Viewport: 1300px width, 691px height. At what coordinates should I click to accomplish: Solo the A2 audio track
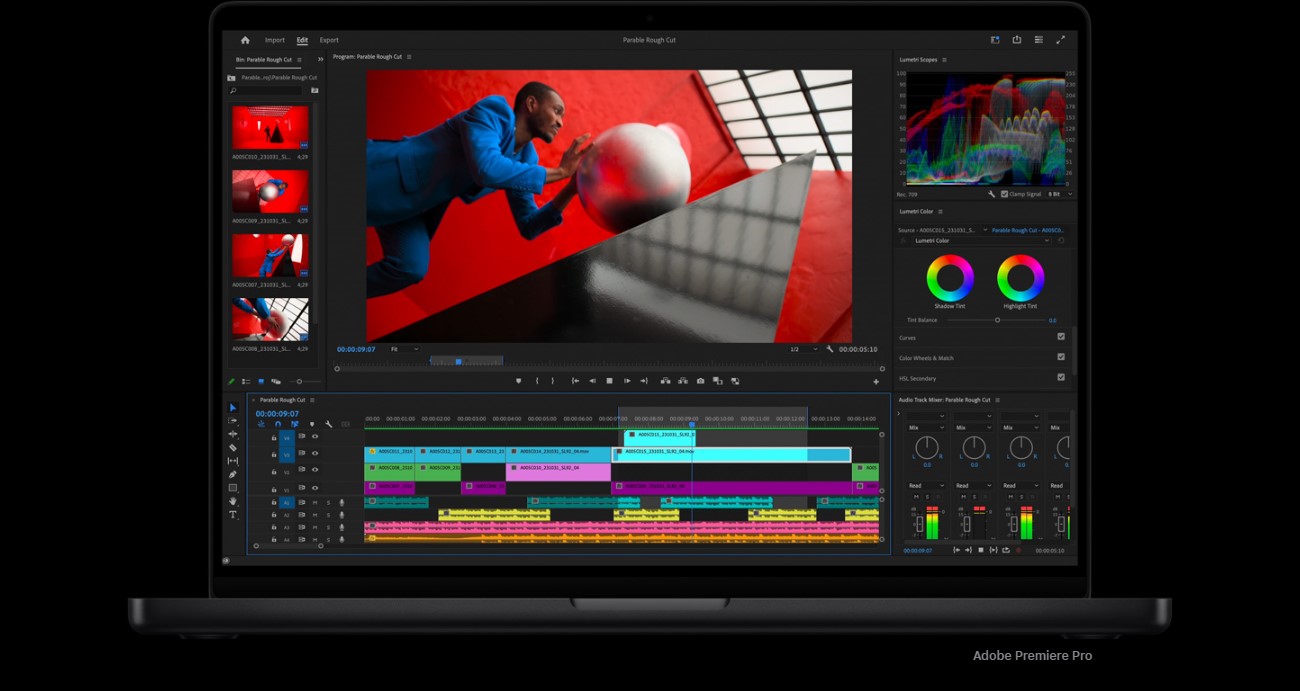click(328, 515)
